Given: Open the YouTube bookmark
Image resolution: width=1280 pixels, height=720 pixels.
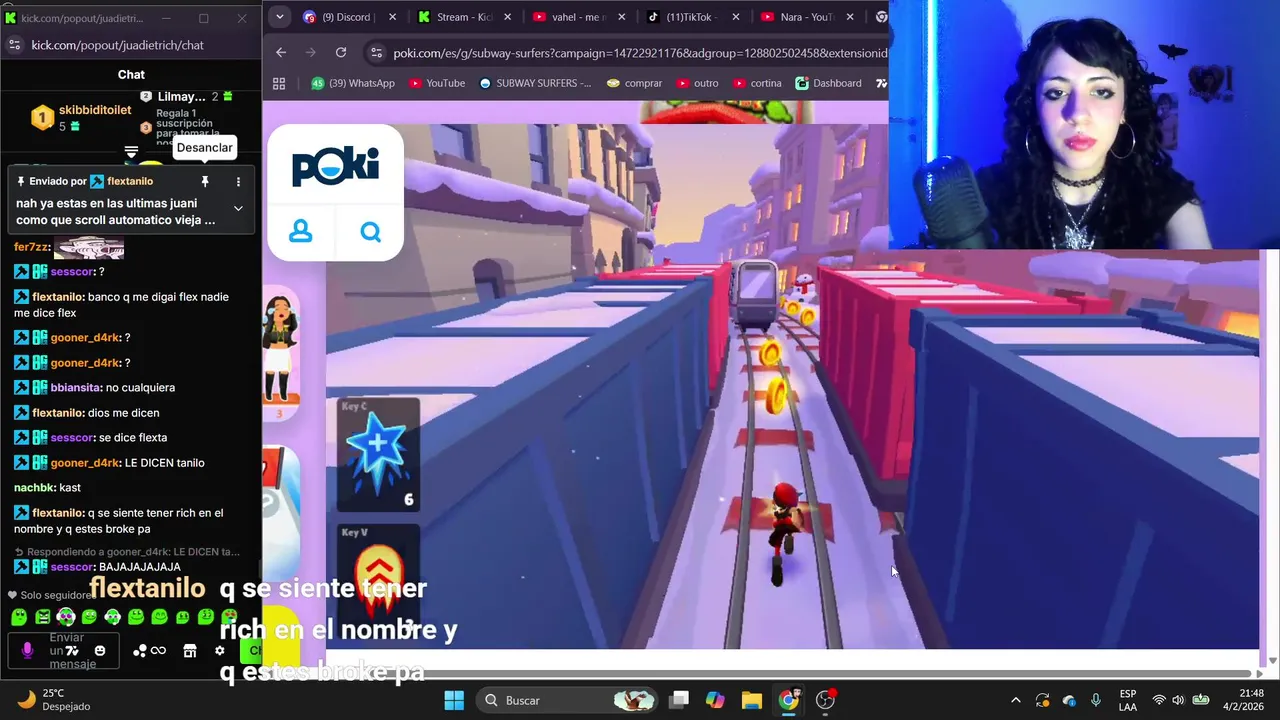Looking at the screenshot, I should [x=436, y=83].
